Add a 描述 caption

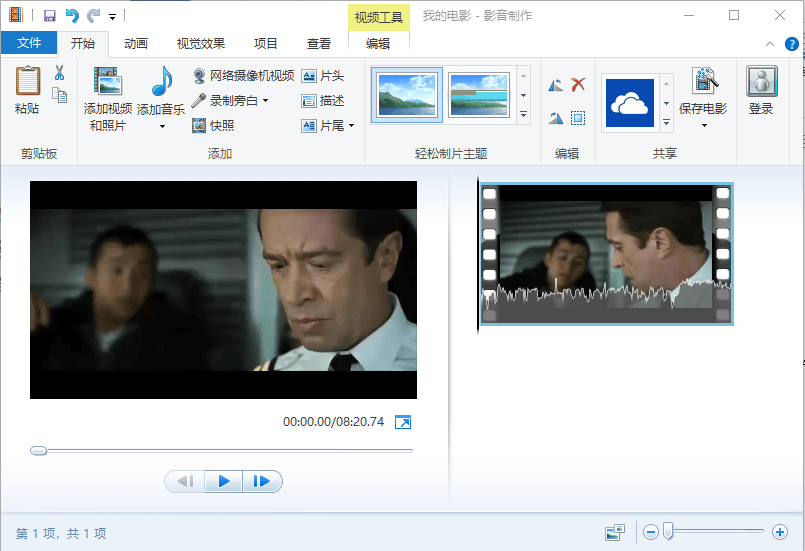[322, 101]
